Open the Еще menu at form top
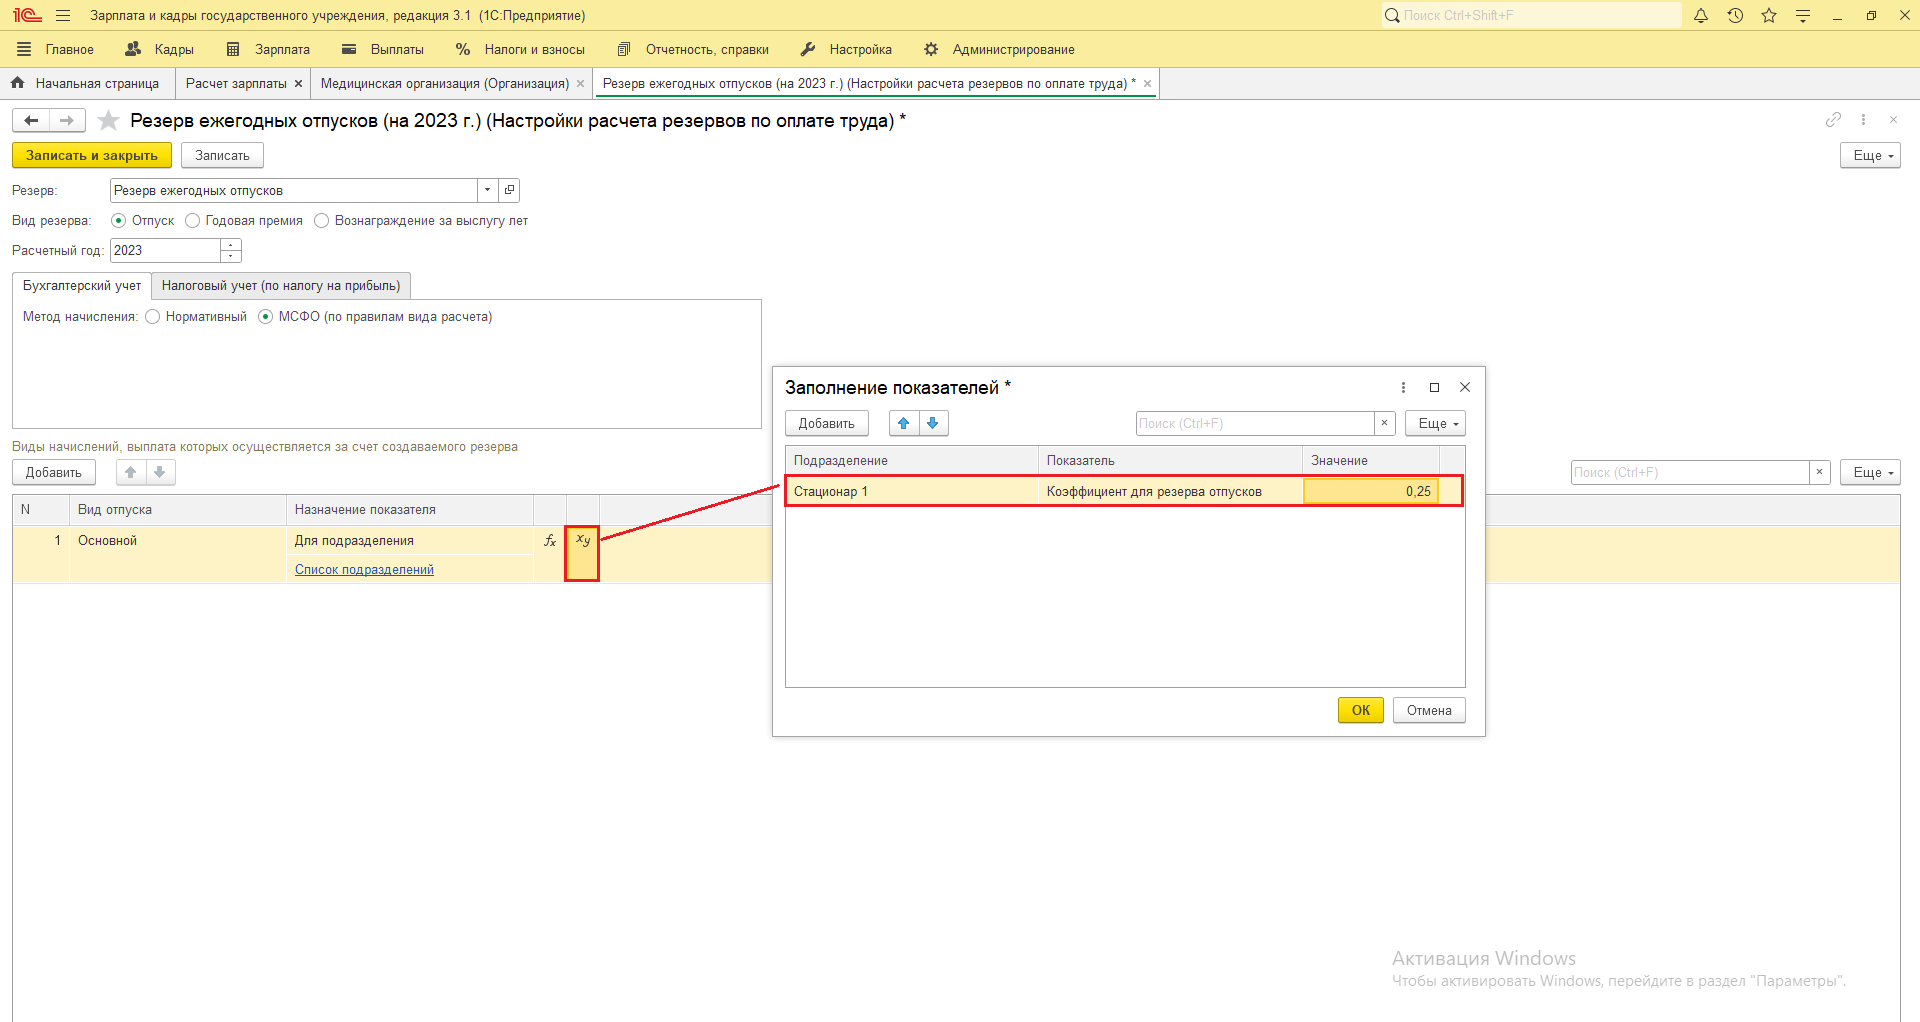 pyautogui.click(x=1870, y=155)
